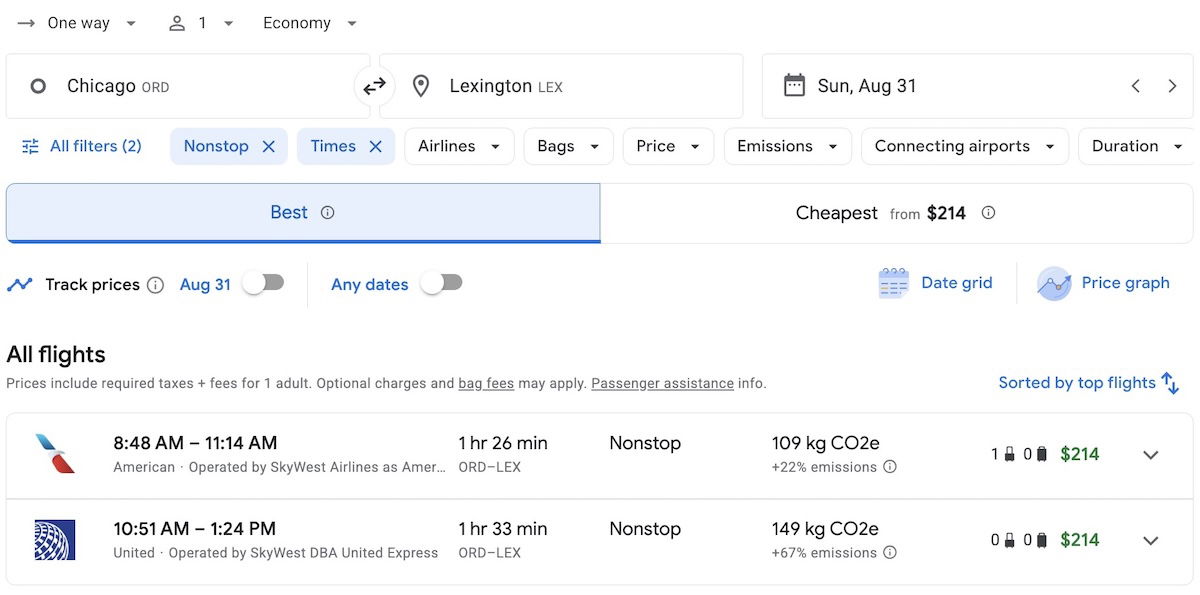The height and width of the screenshot is (595, 1200).
Task: Enable price tracking for Aug 31
Action: 264,284
